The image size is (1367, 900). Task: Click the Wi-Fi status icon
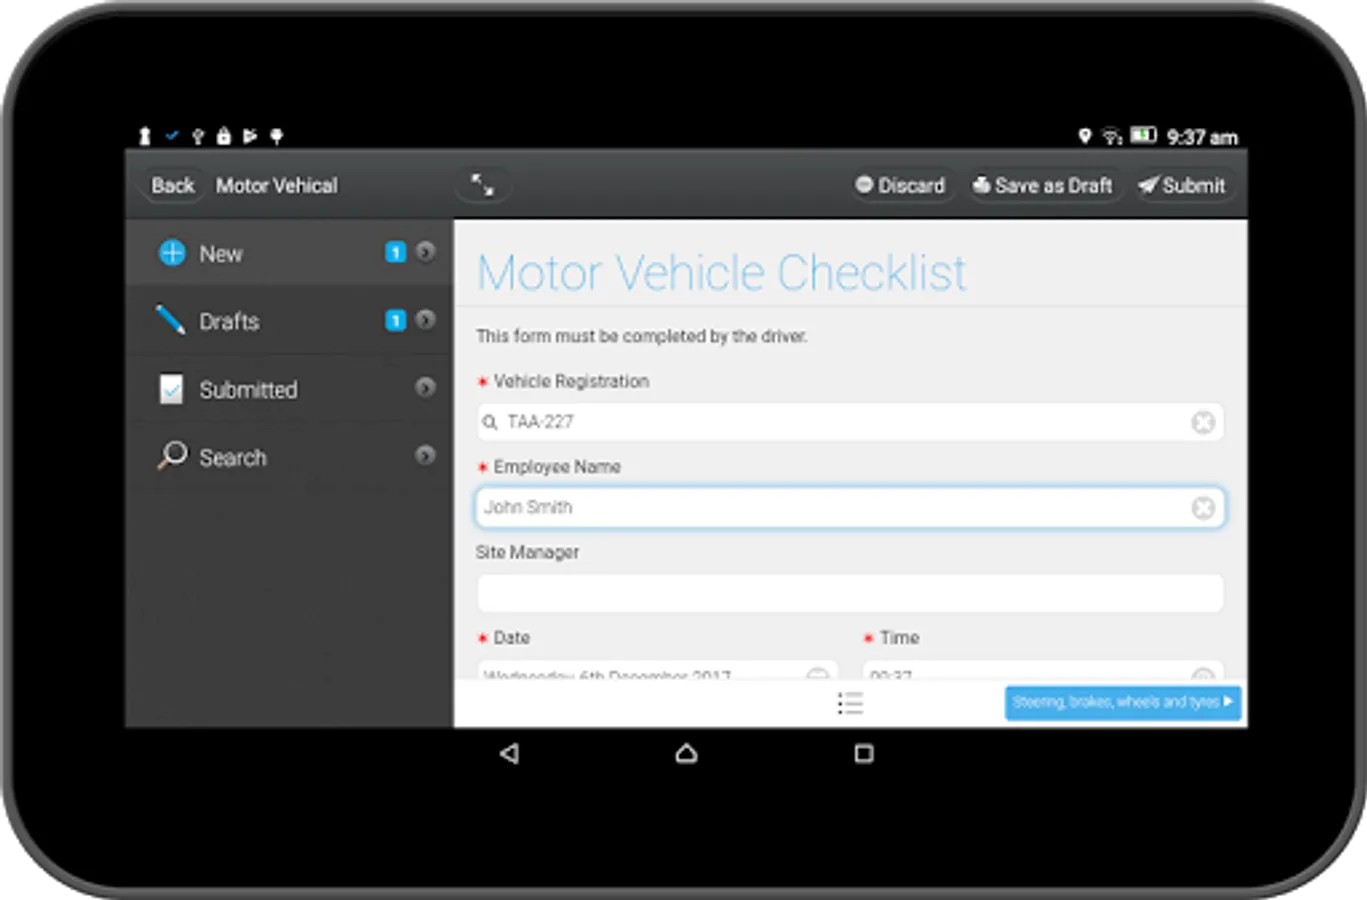coord(1112,136)
